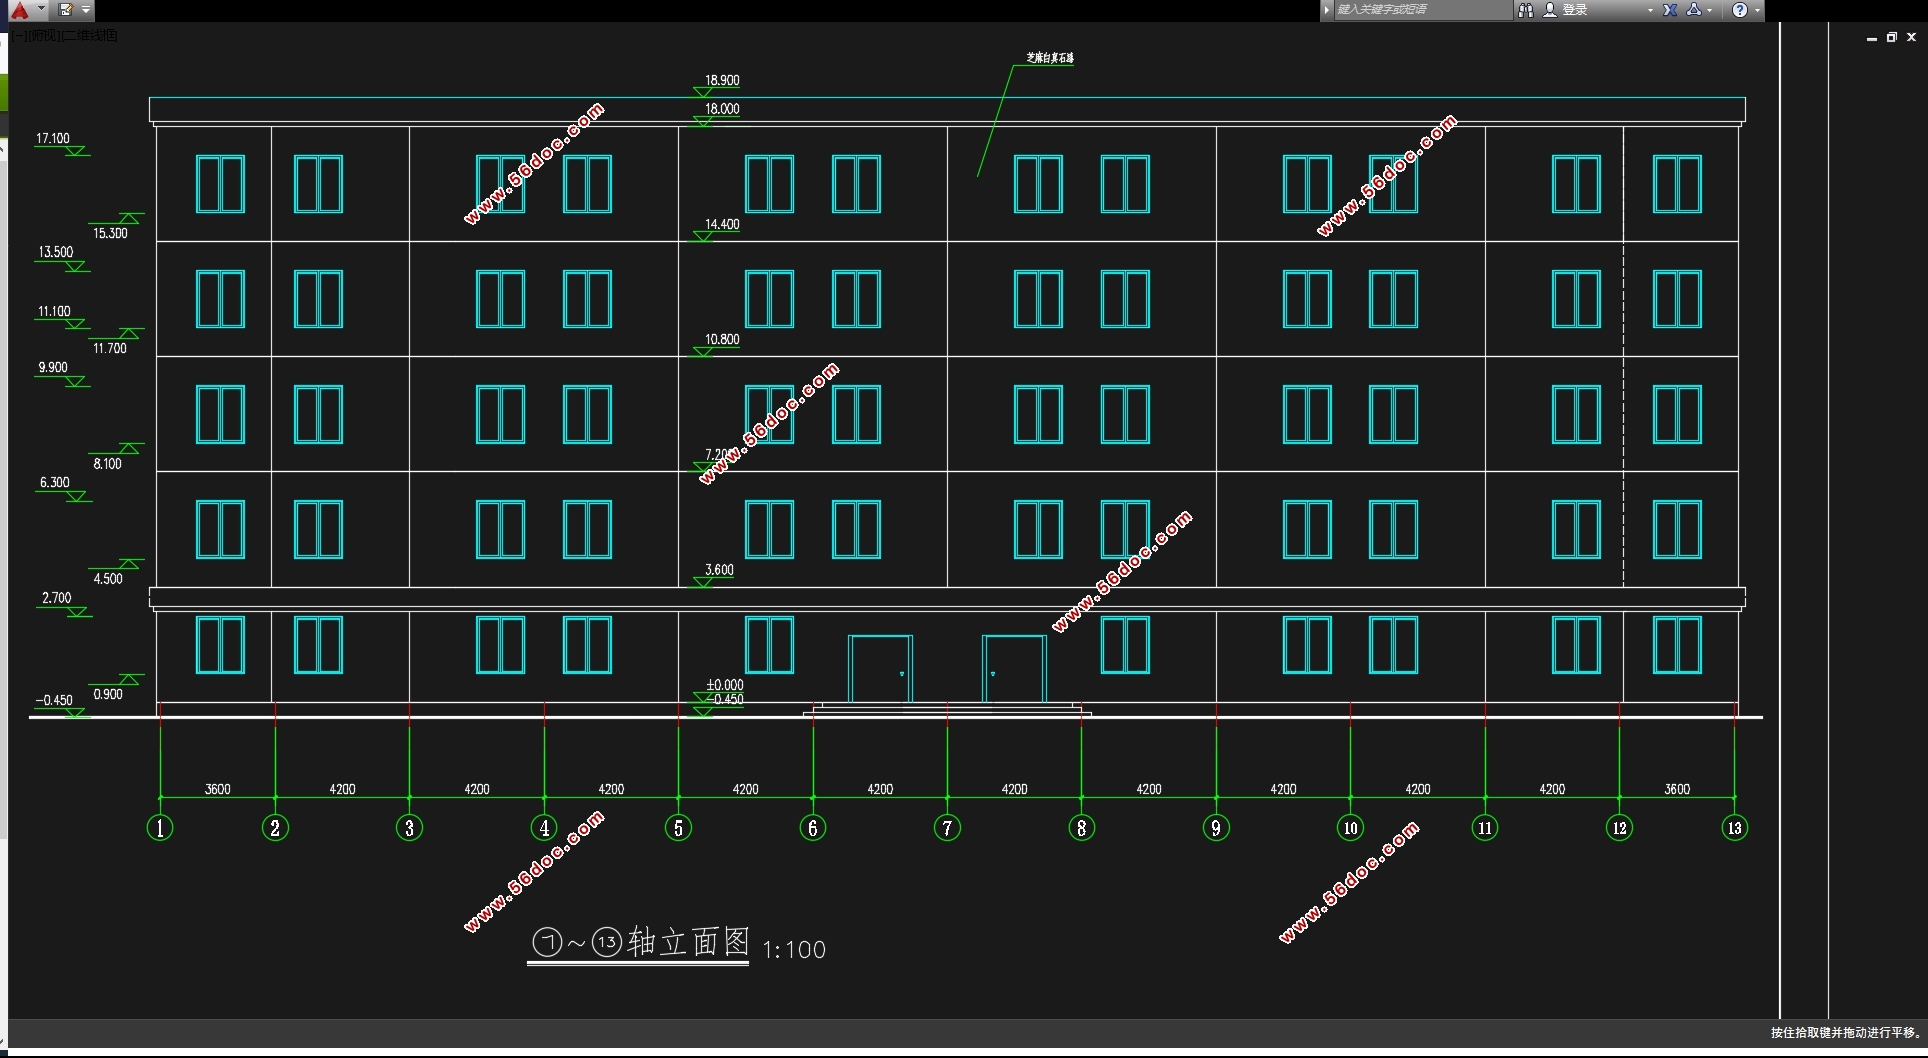Click the user profile silhouette icon
Screen dimensions: 1928x1058
(x=1550, y=10)
